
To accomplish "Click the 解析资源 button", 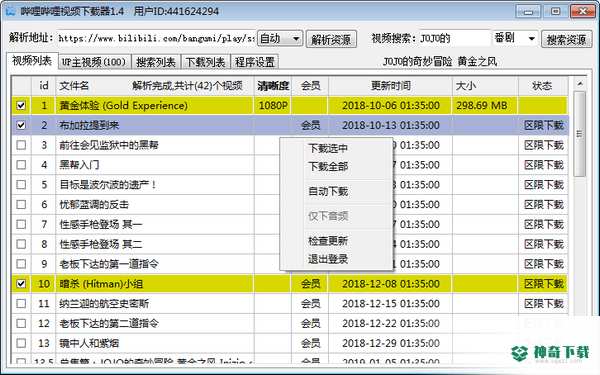I will (x=331, y=39).
